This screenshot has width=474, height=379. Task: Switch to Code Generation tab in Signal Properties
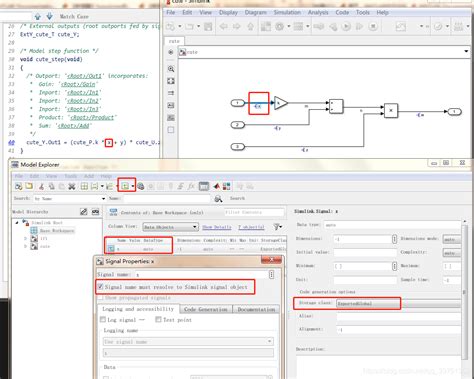click(206, 309)
